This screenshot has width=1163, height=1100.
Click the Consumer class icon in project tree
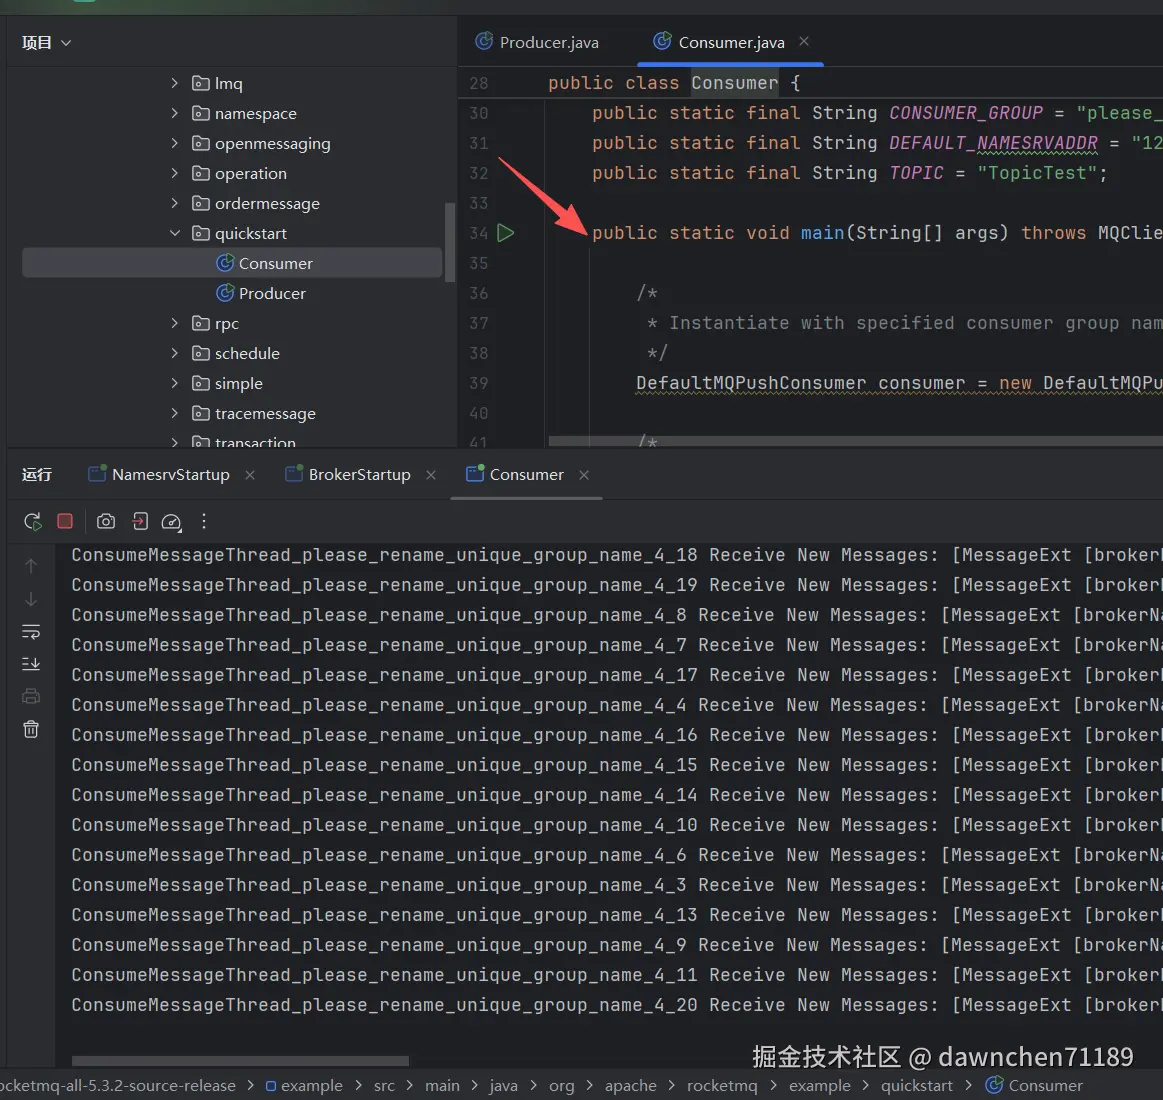[x=225, y=263]
